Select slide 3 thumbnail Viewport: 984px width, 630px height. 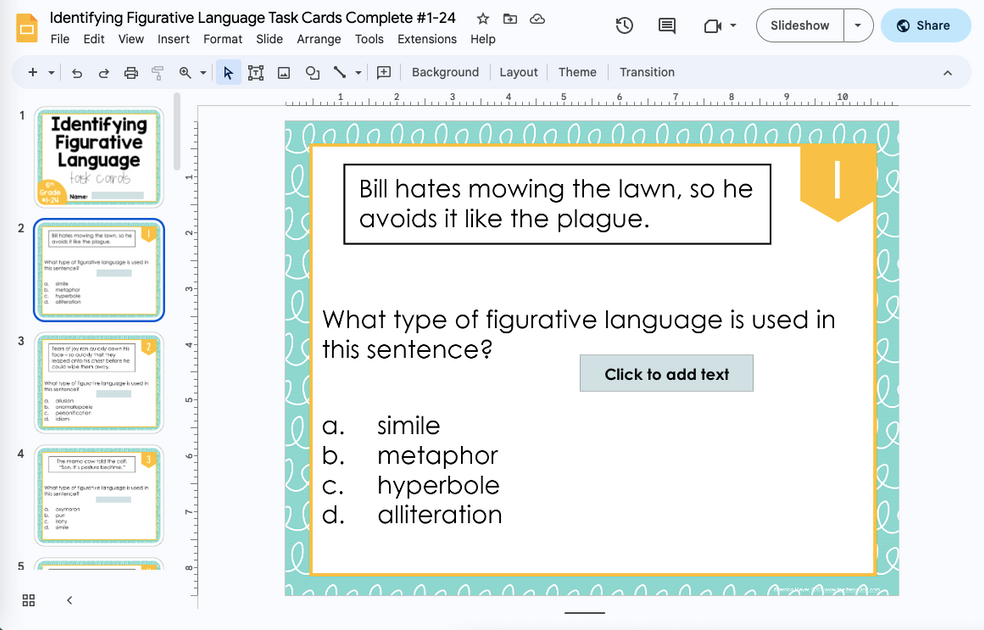[98, 383]
